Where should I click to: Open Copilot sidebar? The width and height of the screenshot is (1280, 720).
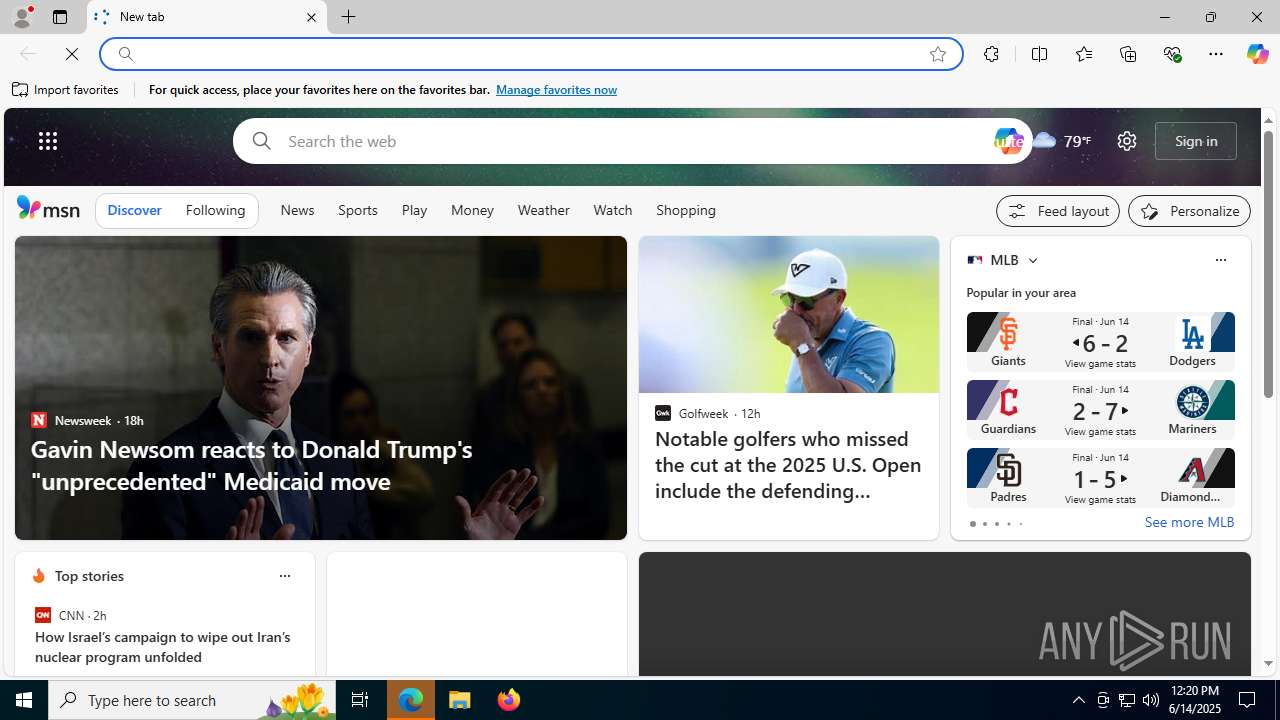pos(1257,54)
